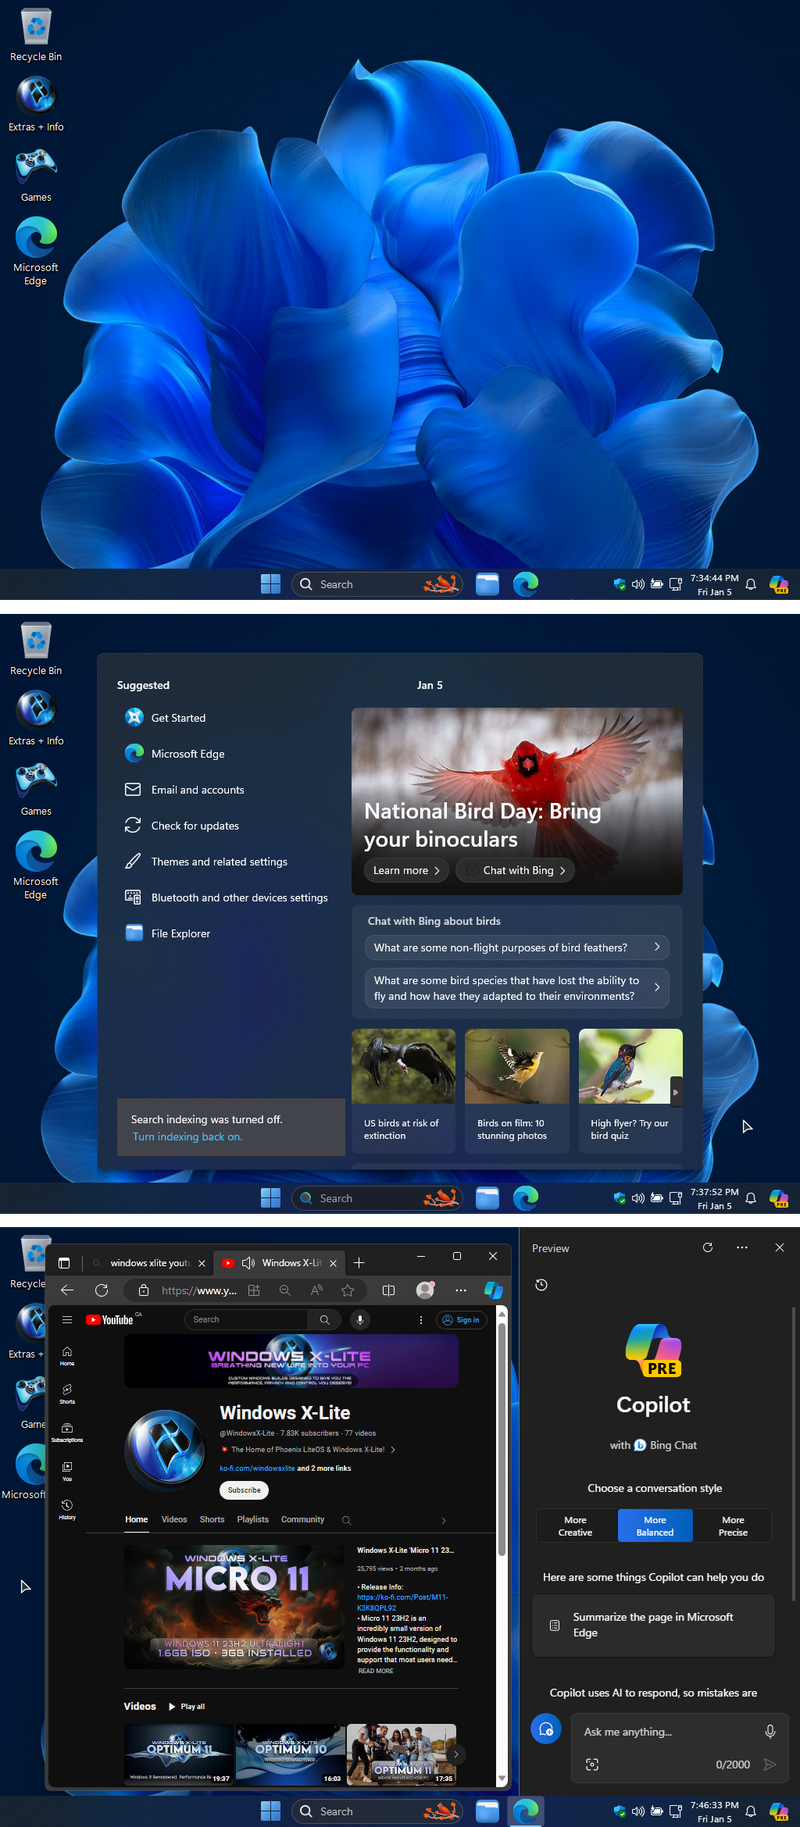
Task: Add page to favorites with star icon
Action: 347,1290
